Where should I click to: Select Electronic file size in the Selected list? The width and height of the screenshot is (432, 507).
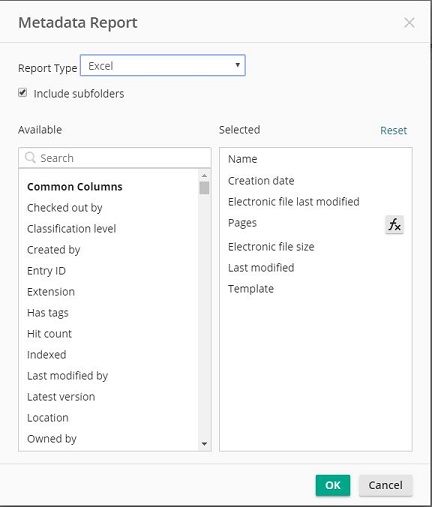tap(271, 247)
